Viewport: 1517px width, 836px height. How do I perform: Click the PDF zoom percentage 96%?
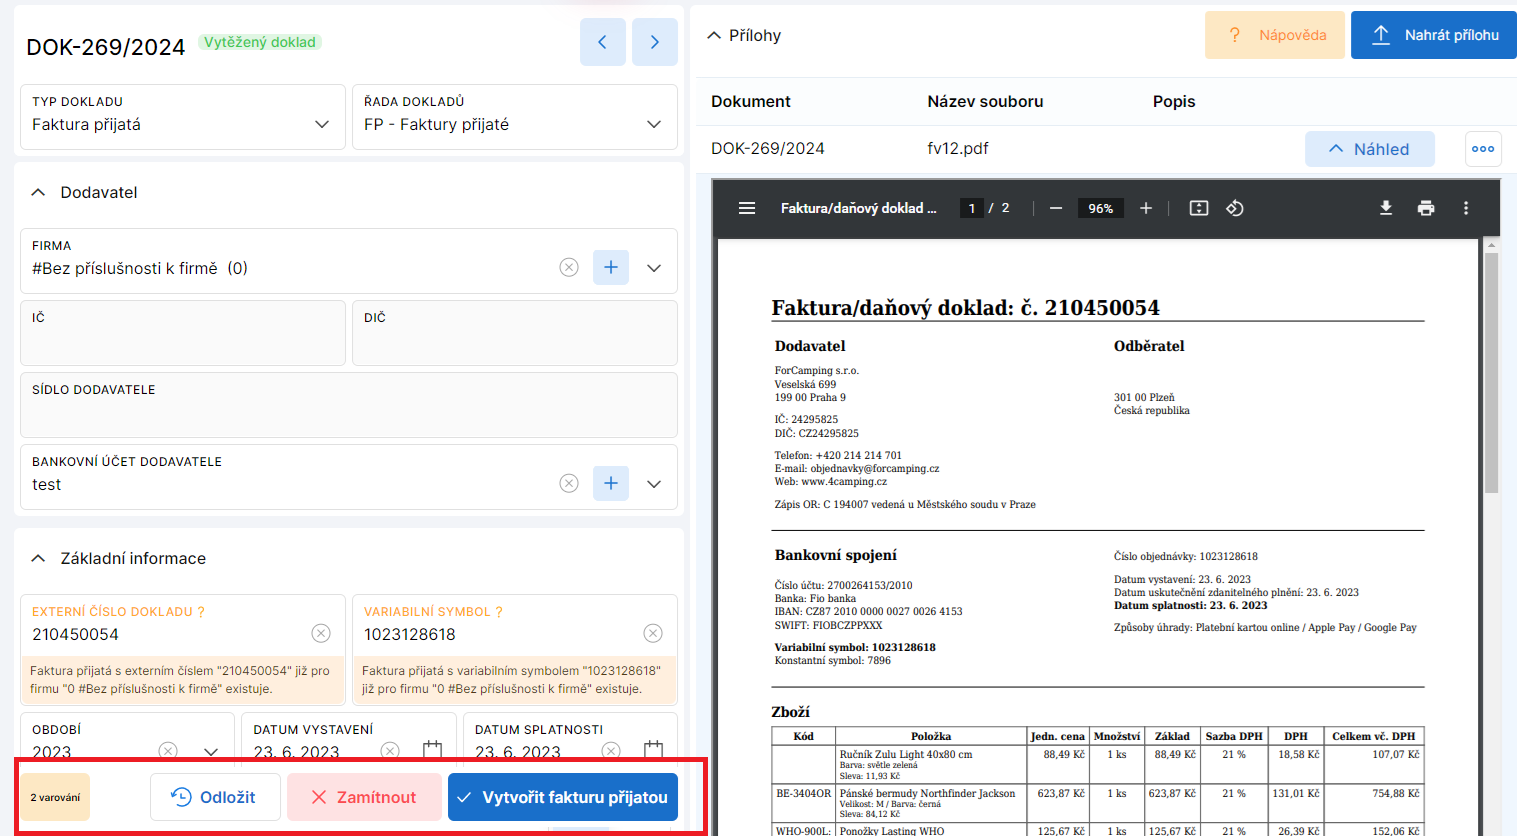click(1101, 208)
